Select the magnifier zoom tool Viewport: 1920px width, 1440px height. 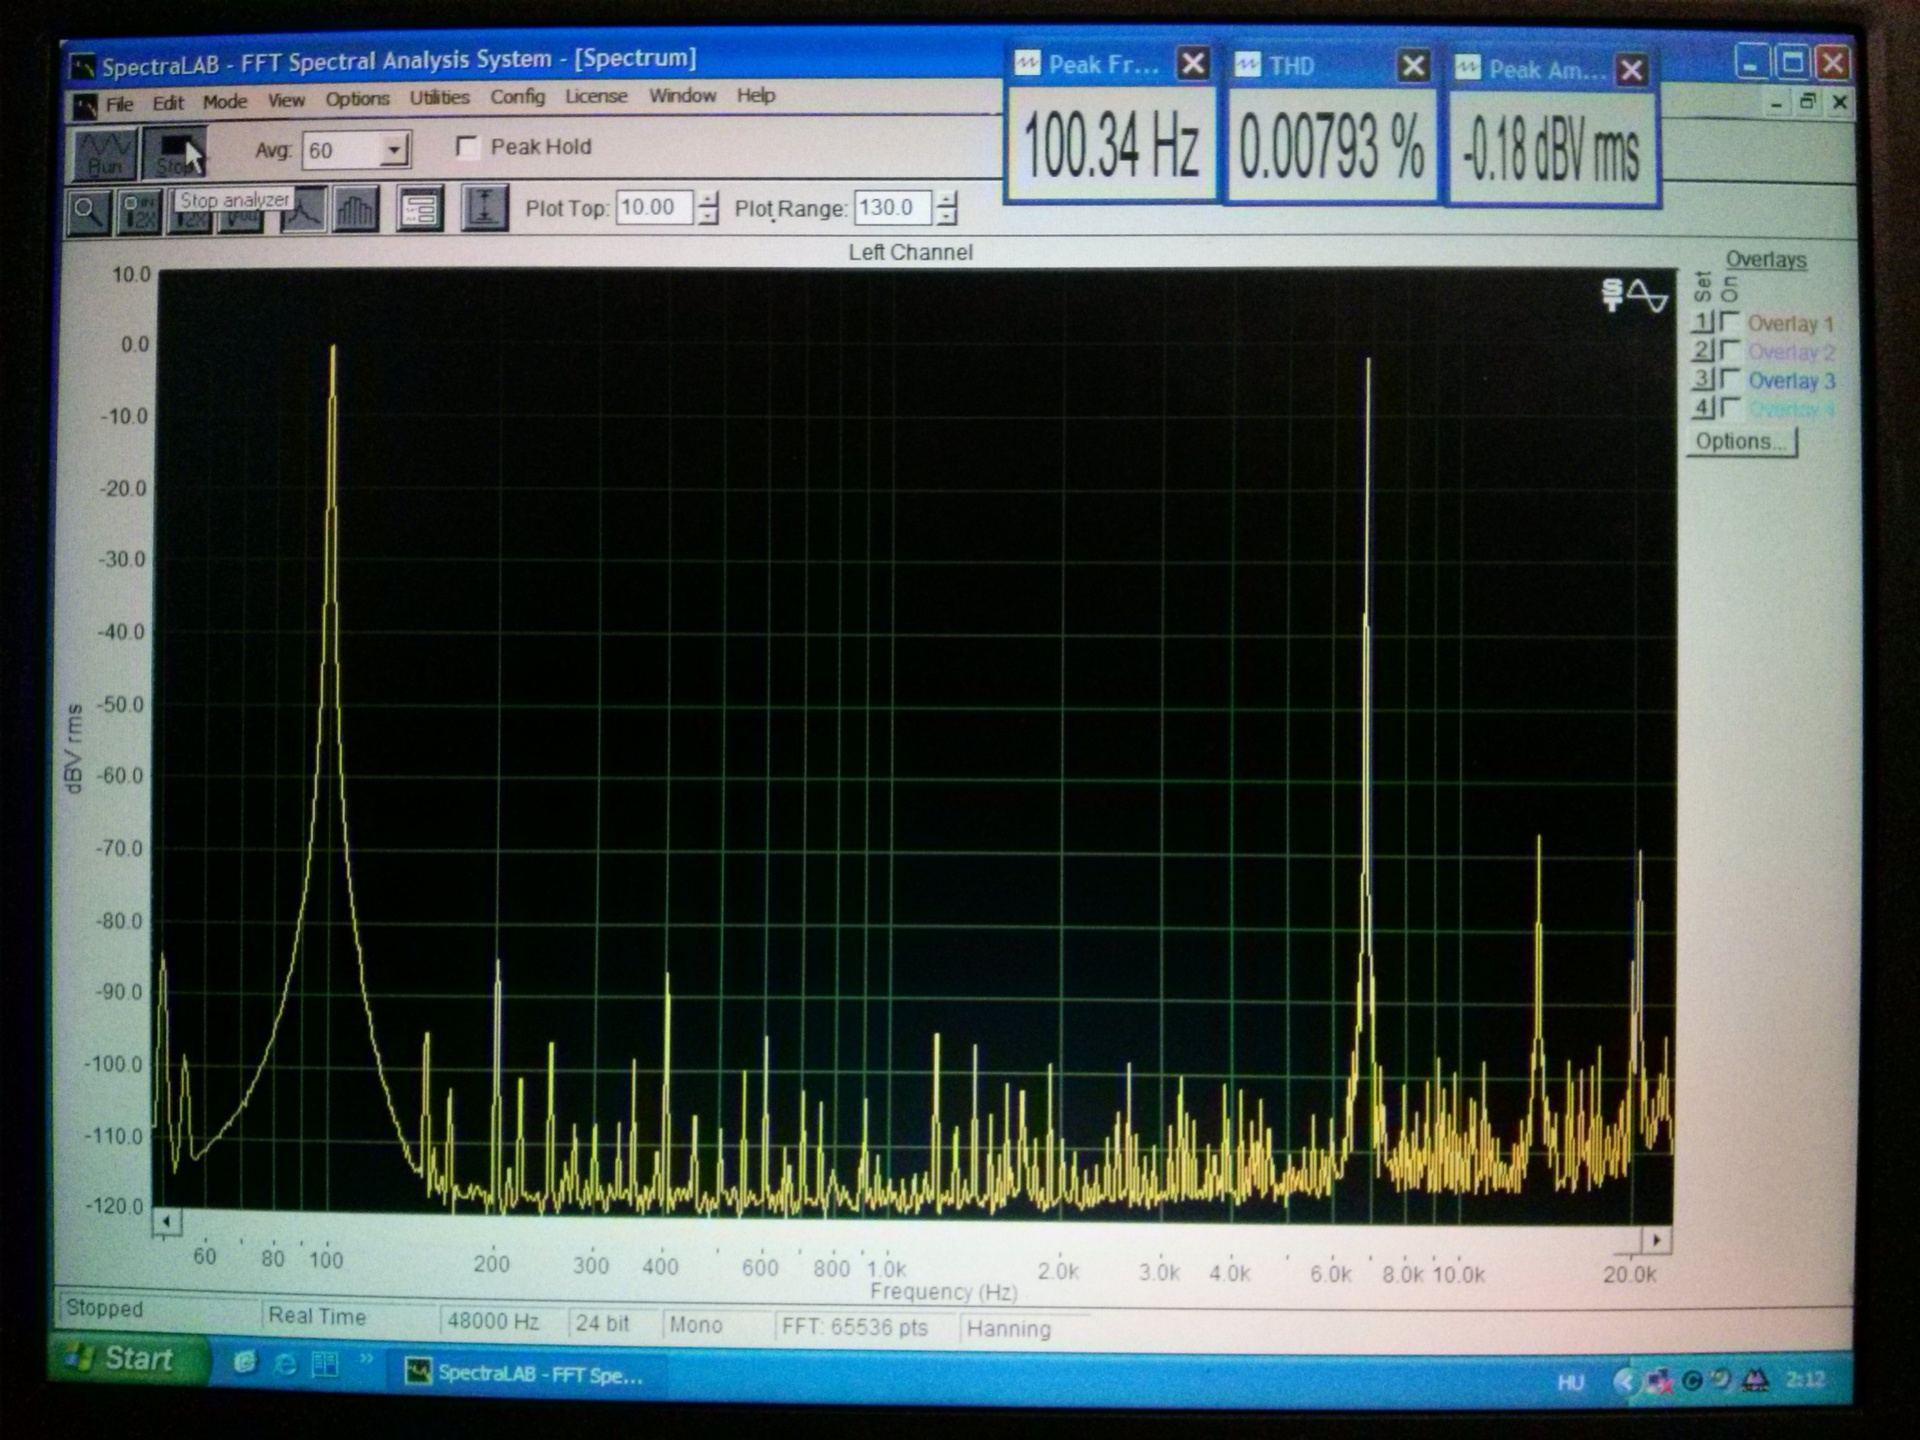click(88, 212)
